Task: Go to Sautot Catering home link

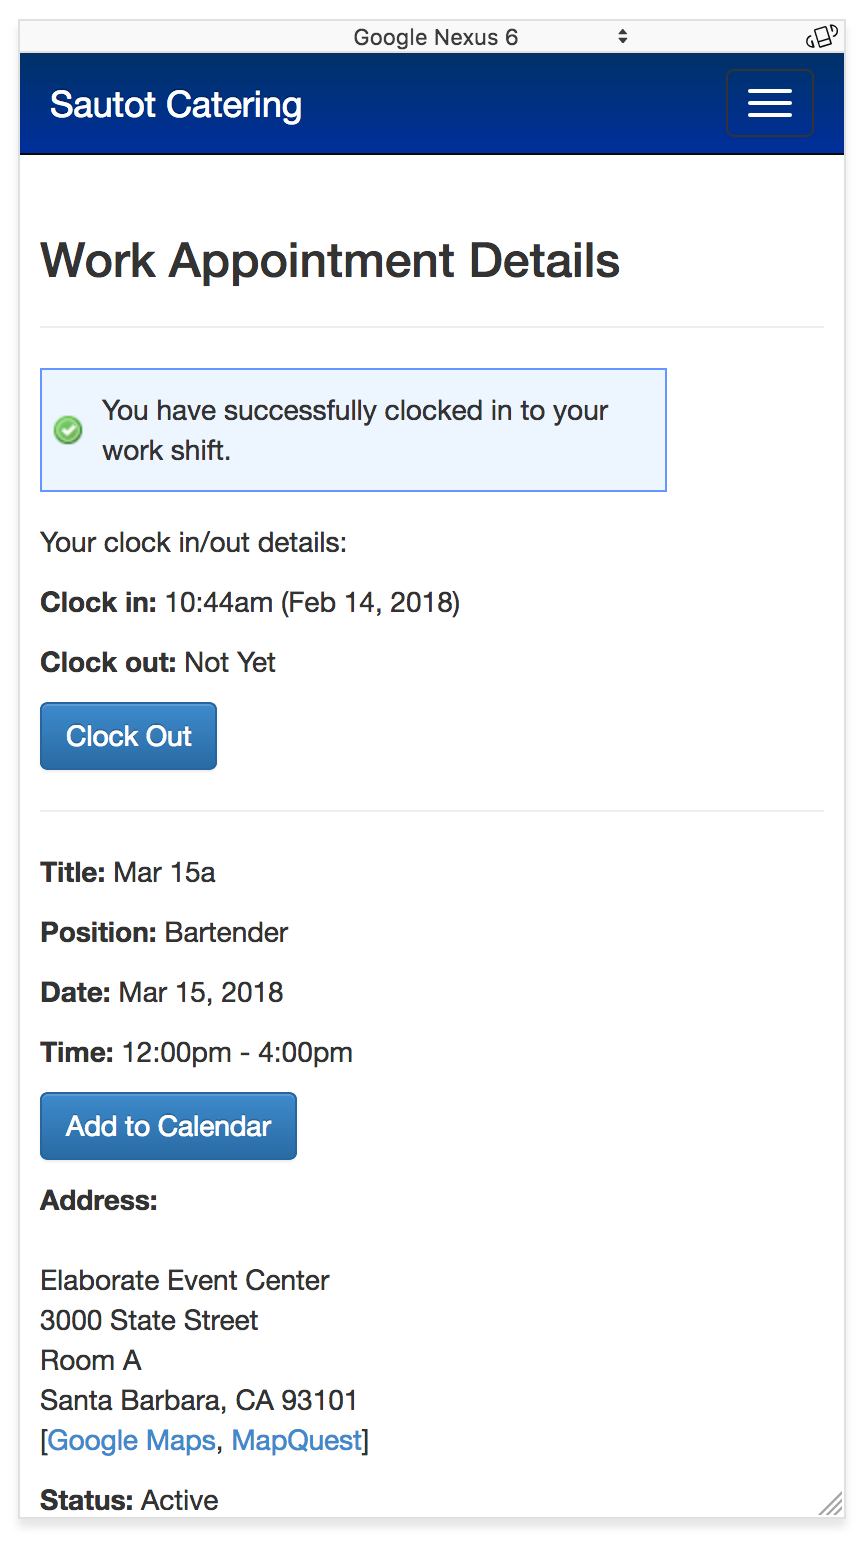Action: [x=176, y=104]
